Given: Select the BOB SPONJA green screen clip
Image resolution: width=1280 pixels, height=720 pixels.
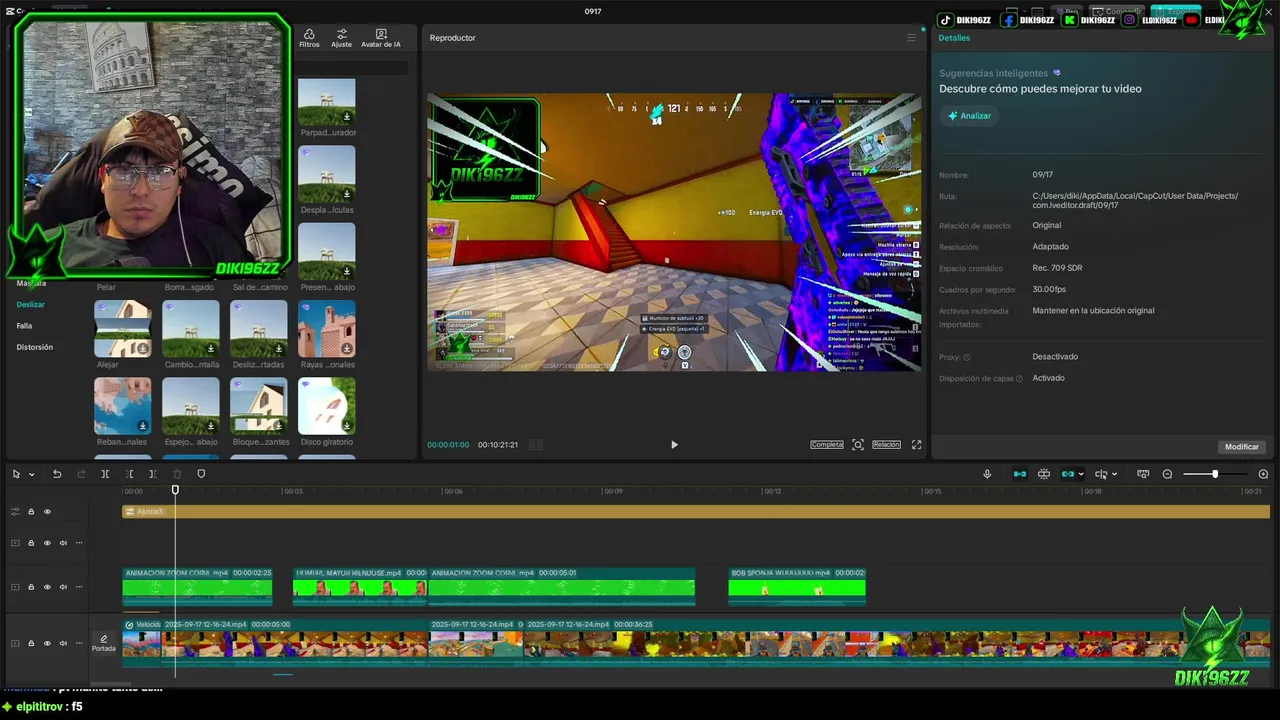Looking at the screenshot, I should (x=797, y=587).
